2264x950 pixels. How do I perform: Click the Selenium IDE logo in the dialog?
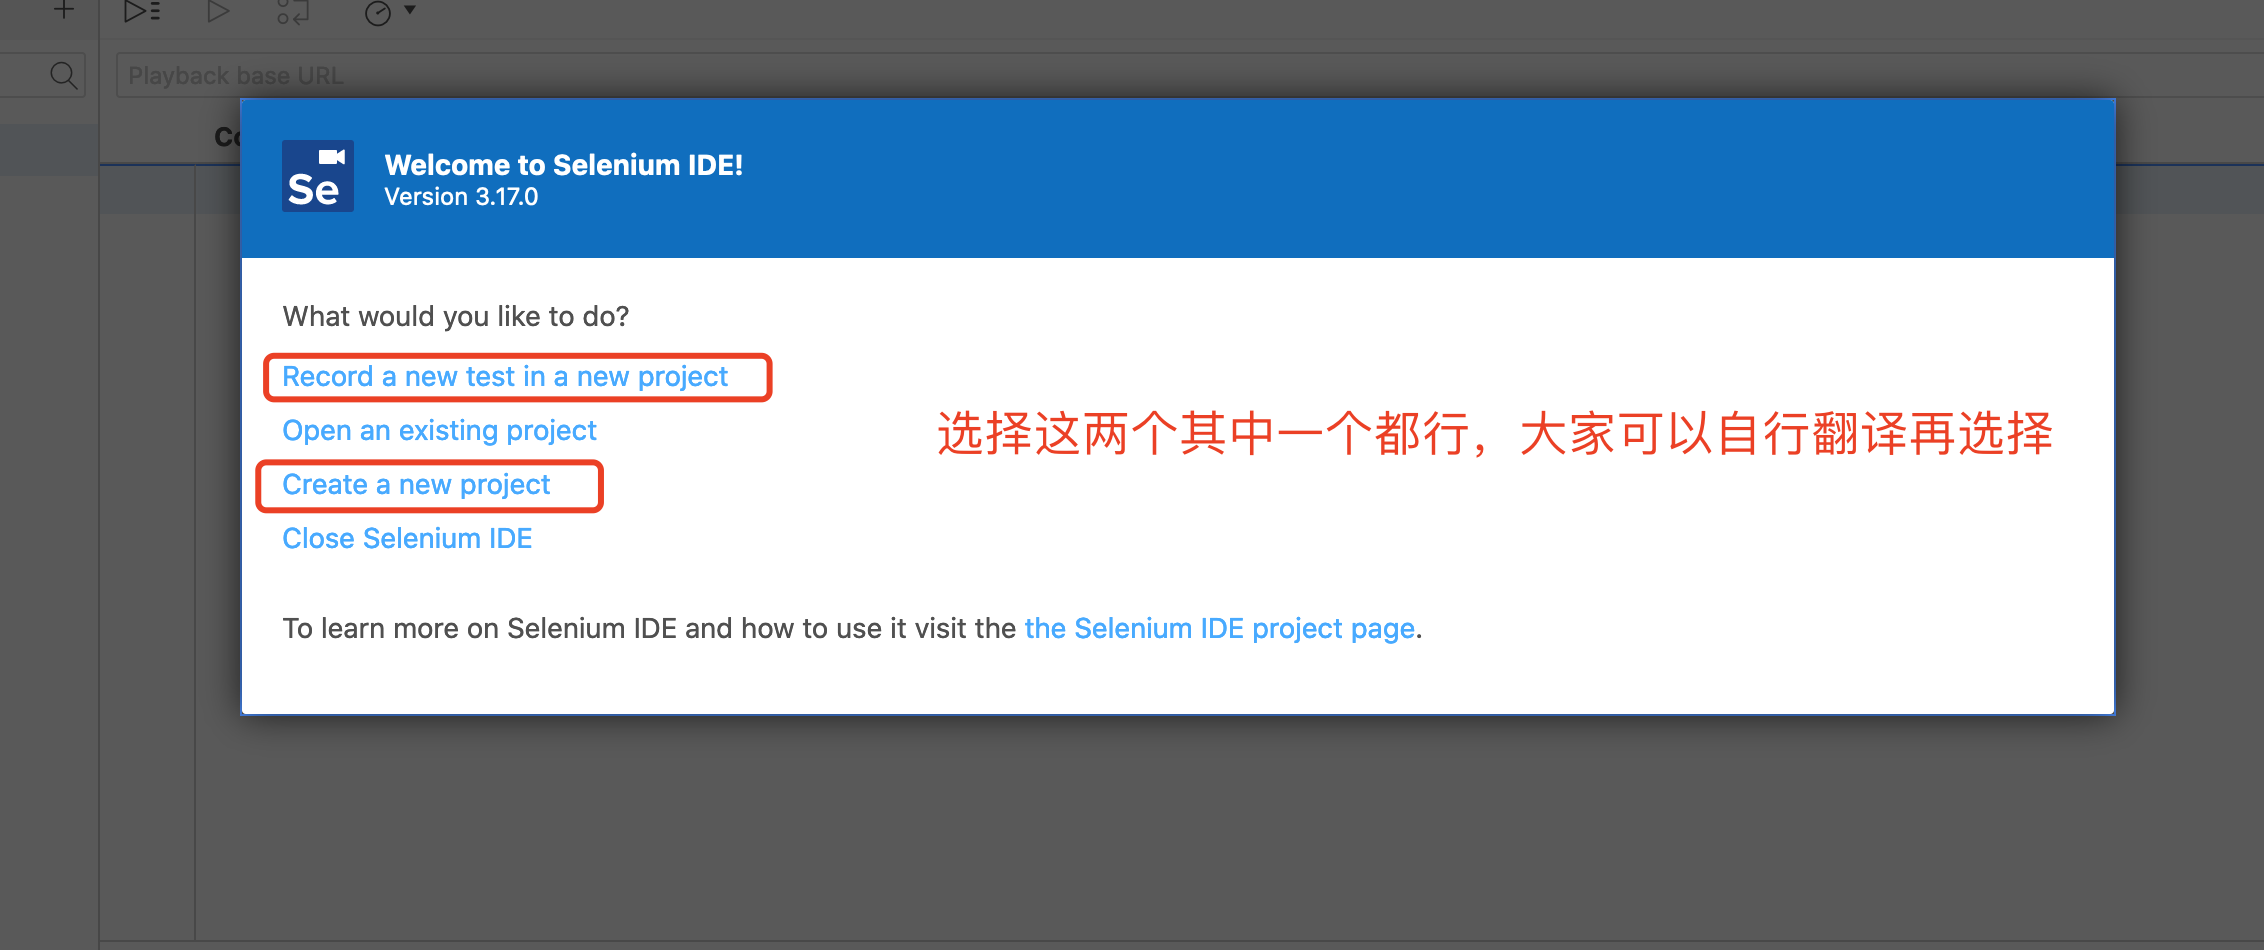coord(318,176)
